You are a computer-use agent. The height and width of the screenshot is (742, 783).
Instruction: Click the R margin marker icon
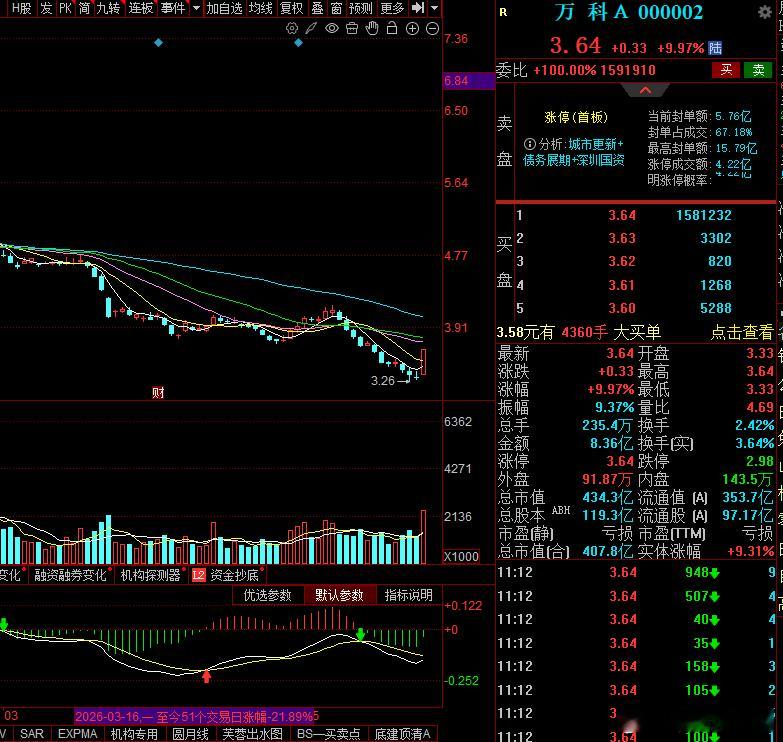pos(503,12)
